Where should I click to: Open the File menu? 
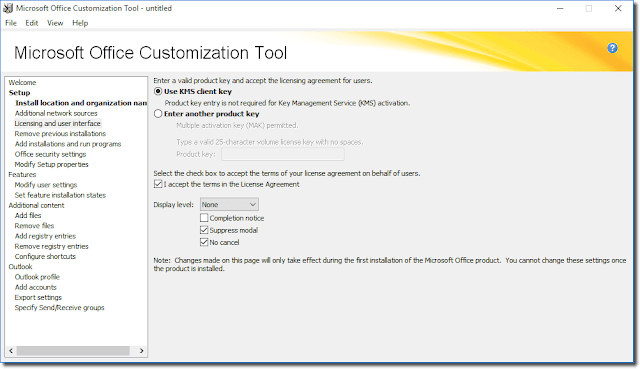[x=11, y=23]
